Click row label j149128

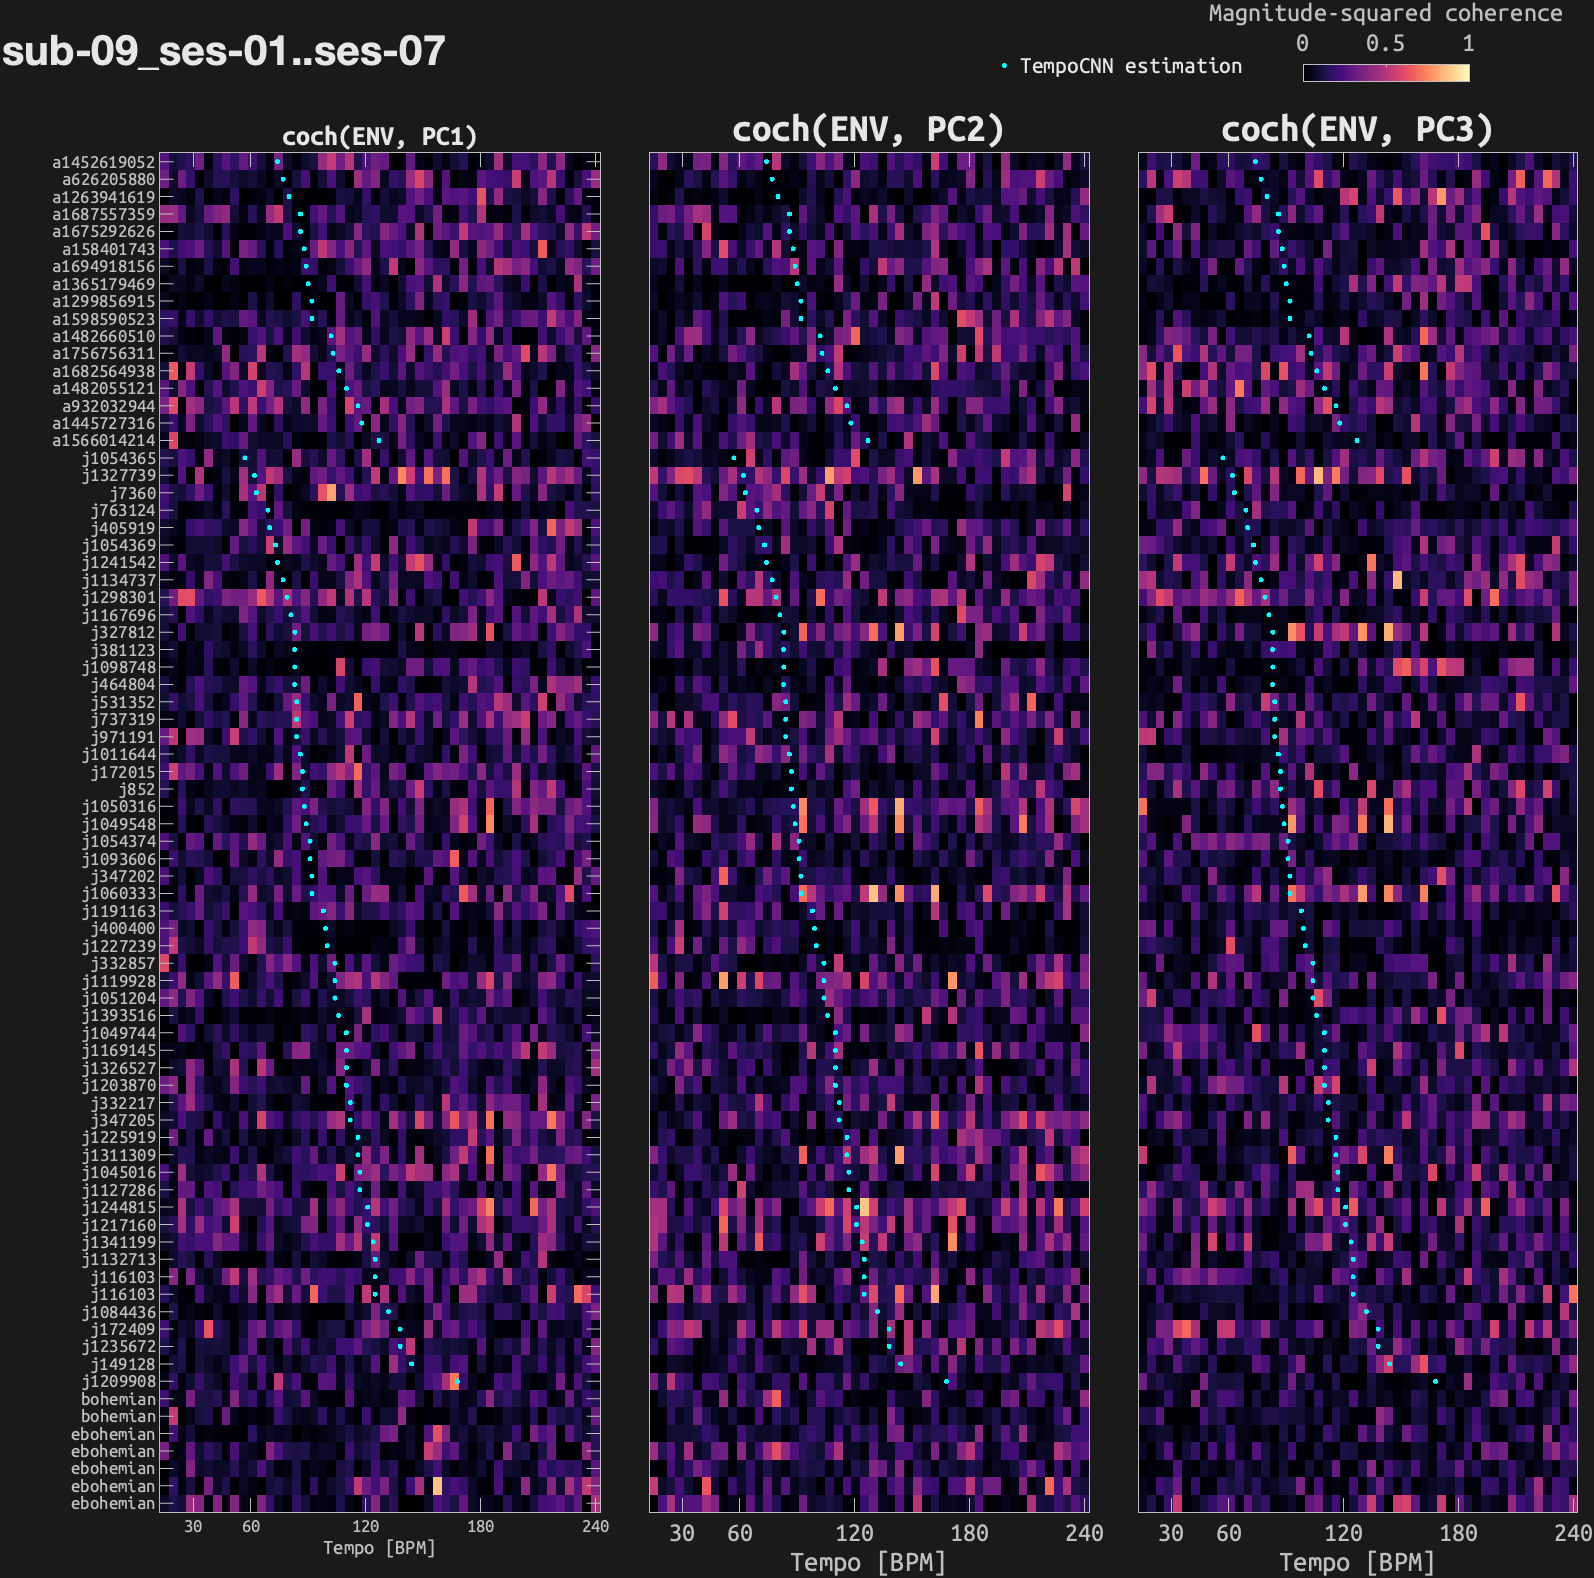click(x=124, y=1364)
